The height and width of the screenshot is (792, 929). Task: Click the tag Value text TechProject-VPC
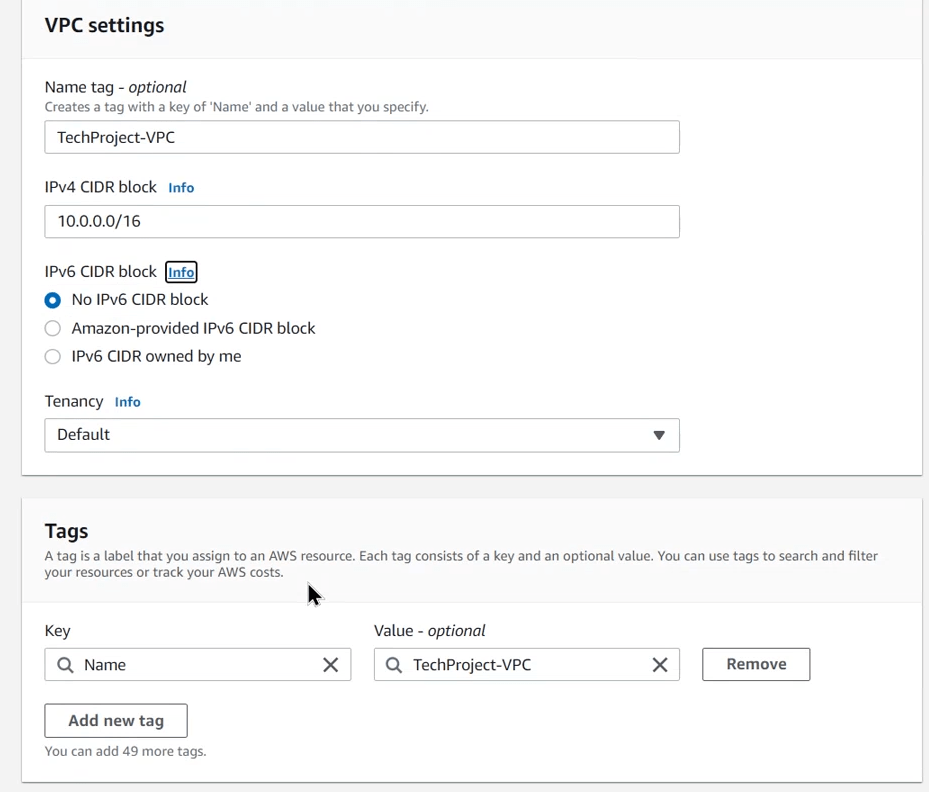pos(472,665)
